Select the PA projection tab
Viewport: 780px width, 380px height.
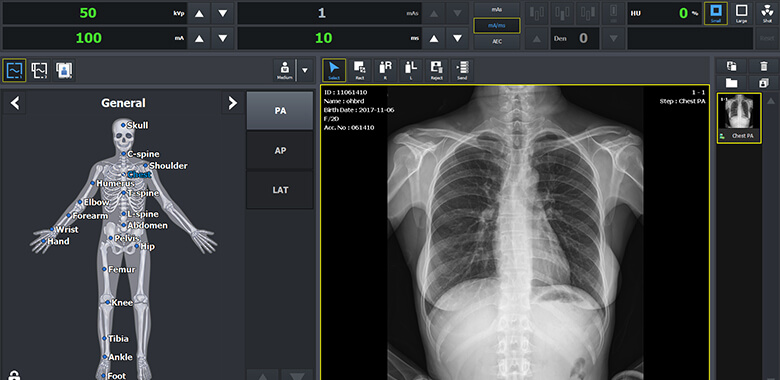[280, 110]
